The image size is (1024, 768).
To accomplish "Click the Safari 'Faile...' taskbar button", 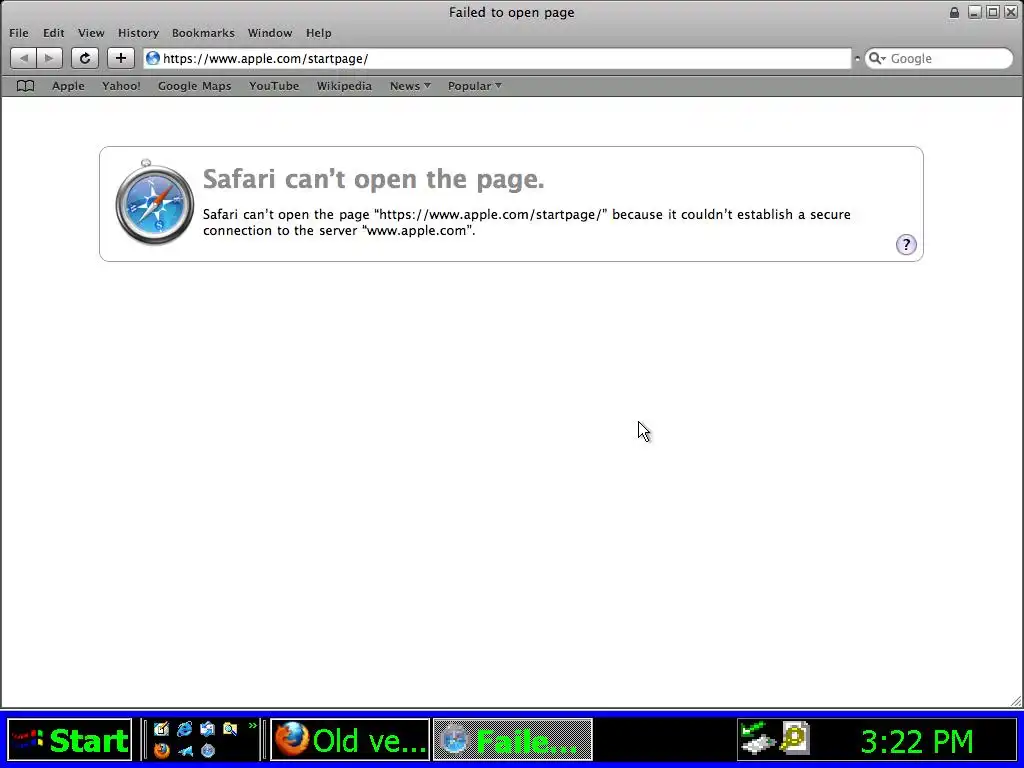I will [513, 740].
